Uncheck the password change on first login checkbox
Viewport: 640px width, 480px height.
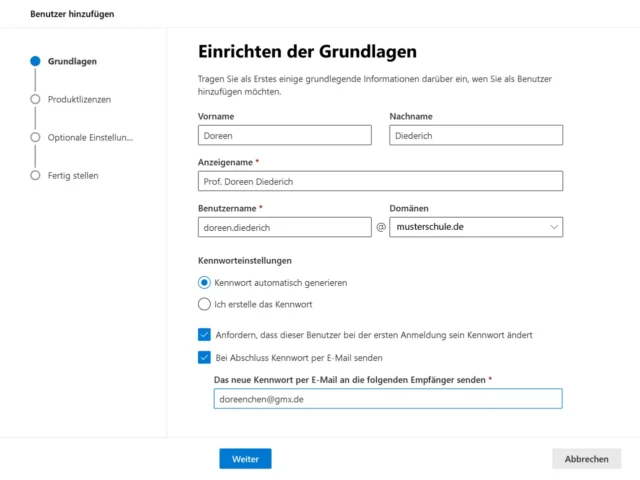[x=205, y=334]
